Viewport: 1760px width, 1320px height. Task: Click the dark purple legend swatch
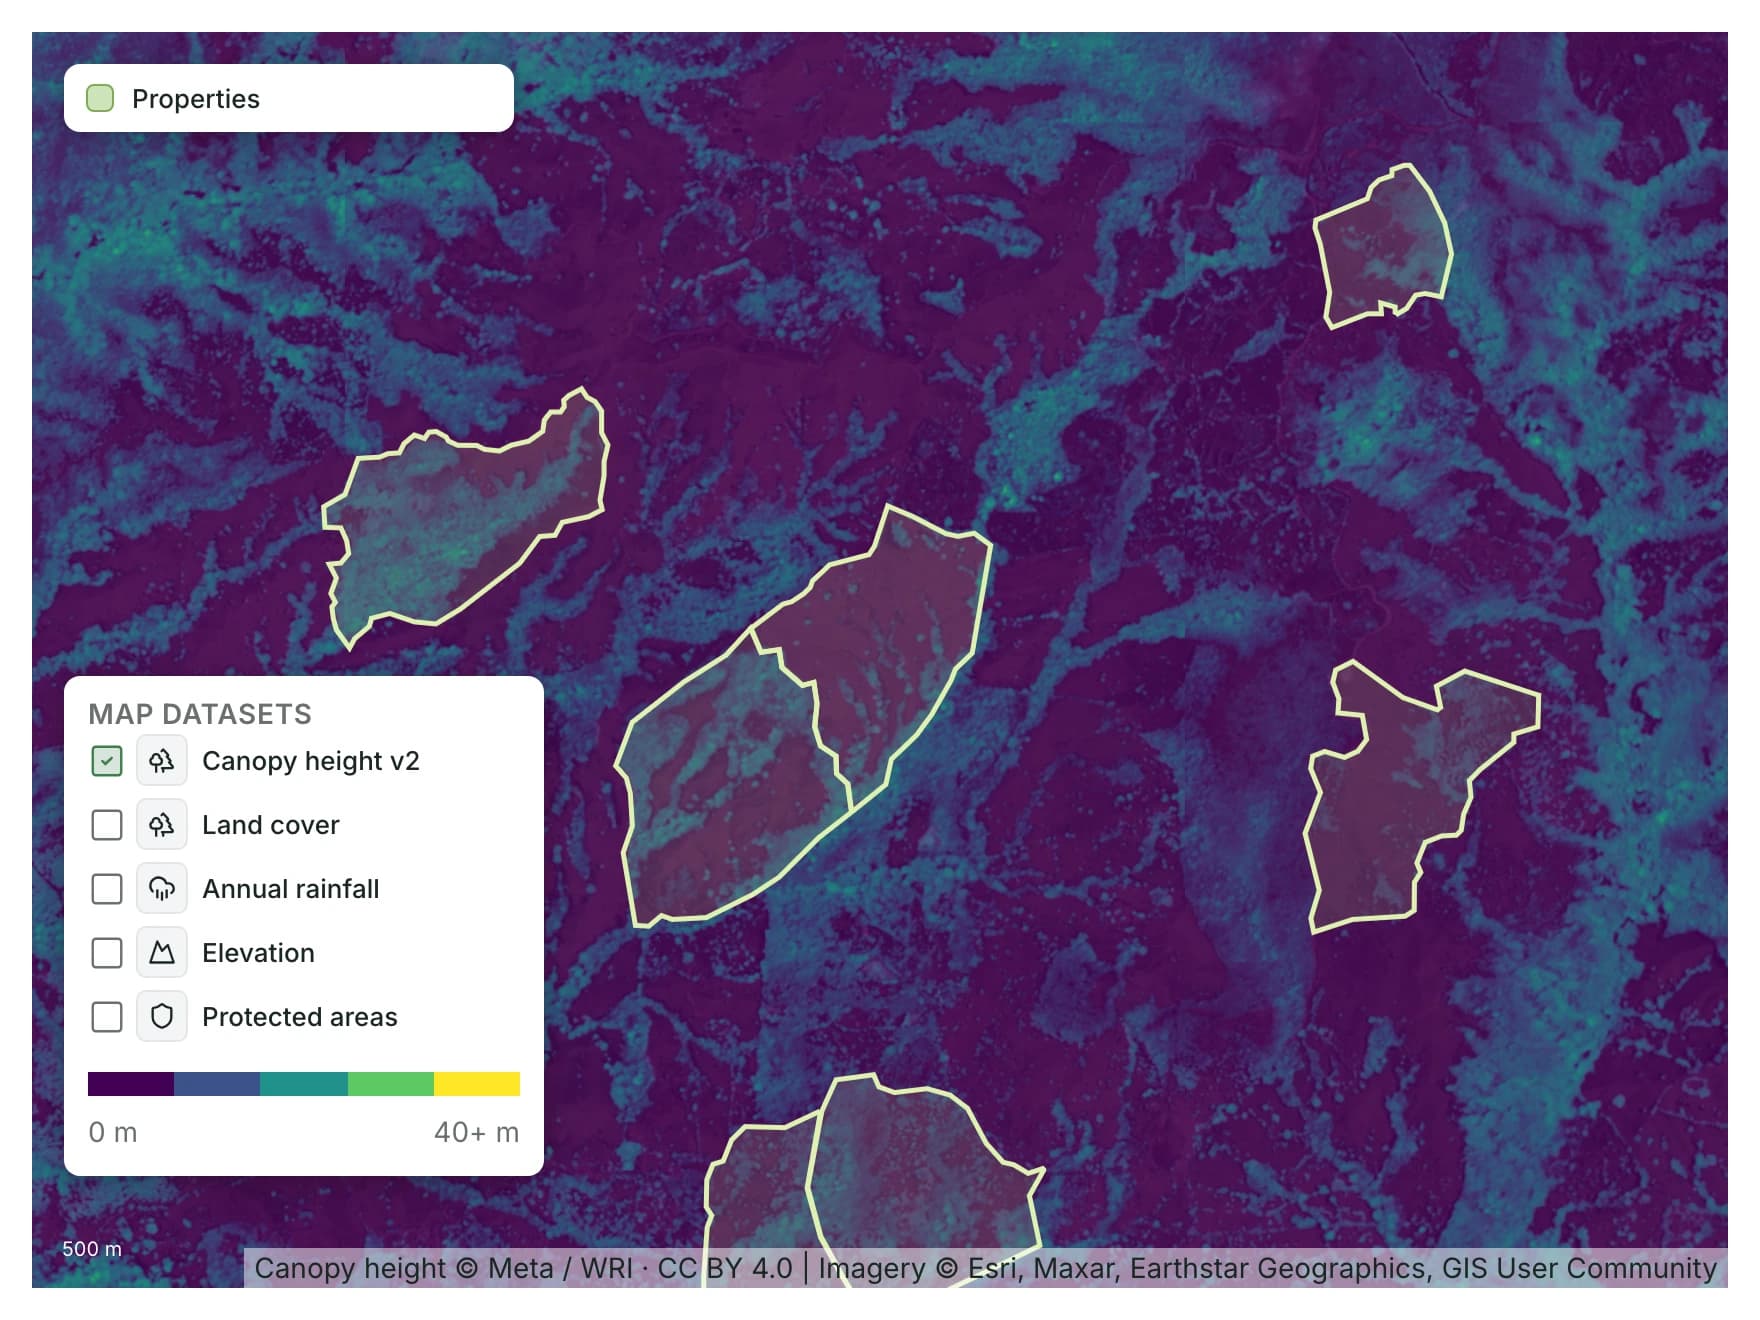(131, 1084)
